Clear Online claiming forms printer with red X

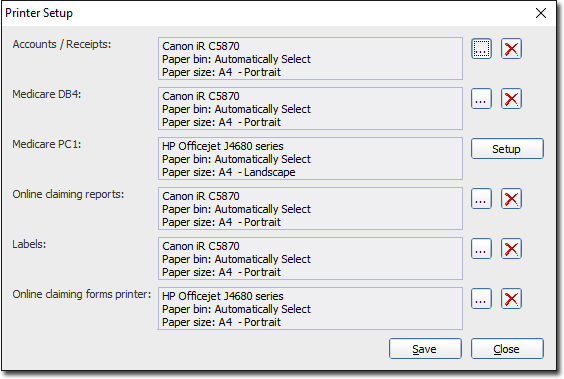(511, 298)
